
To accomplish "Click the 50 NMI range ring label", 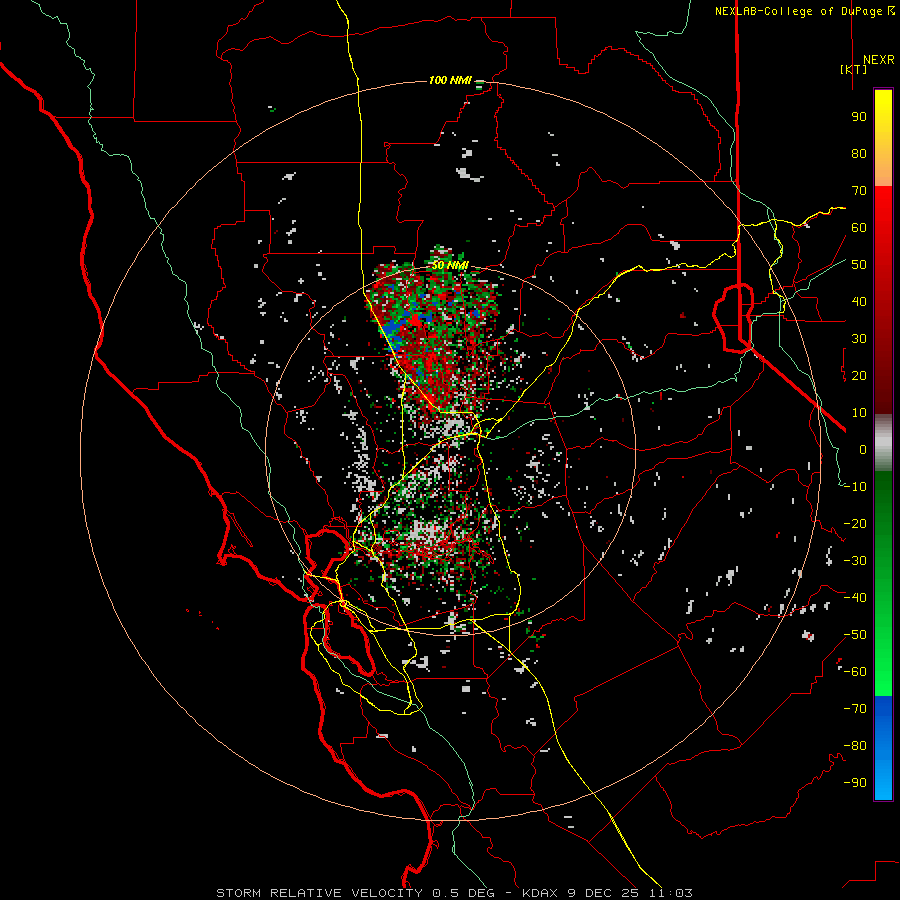I will pyautogui.click(x=450, y=265).
